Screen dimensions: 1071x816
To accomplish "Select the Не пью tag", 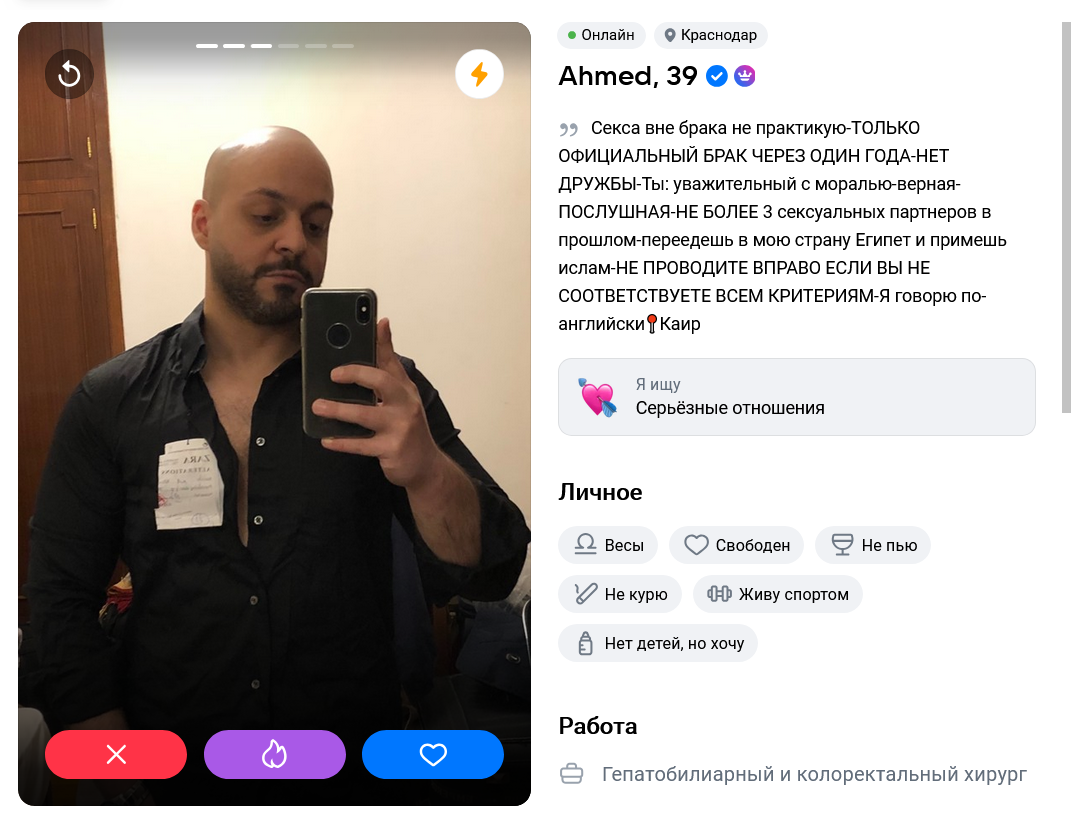I will pyautogui.click(x=873, y=545).
